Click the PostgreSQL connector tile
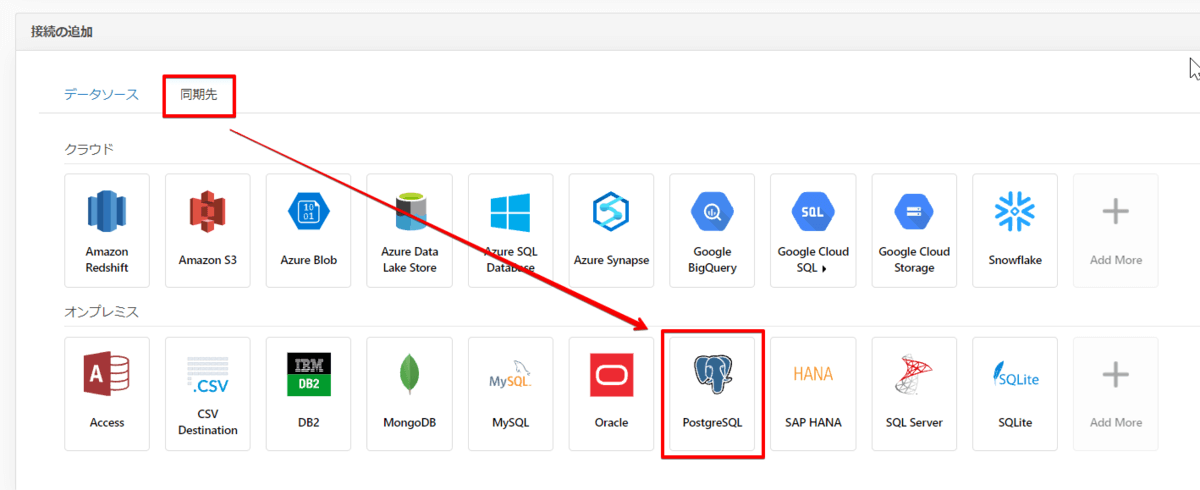 coord(712,394)
